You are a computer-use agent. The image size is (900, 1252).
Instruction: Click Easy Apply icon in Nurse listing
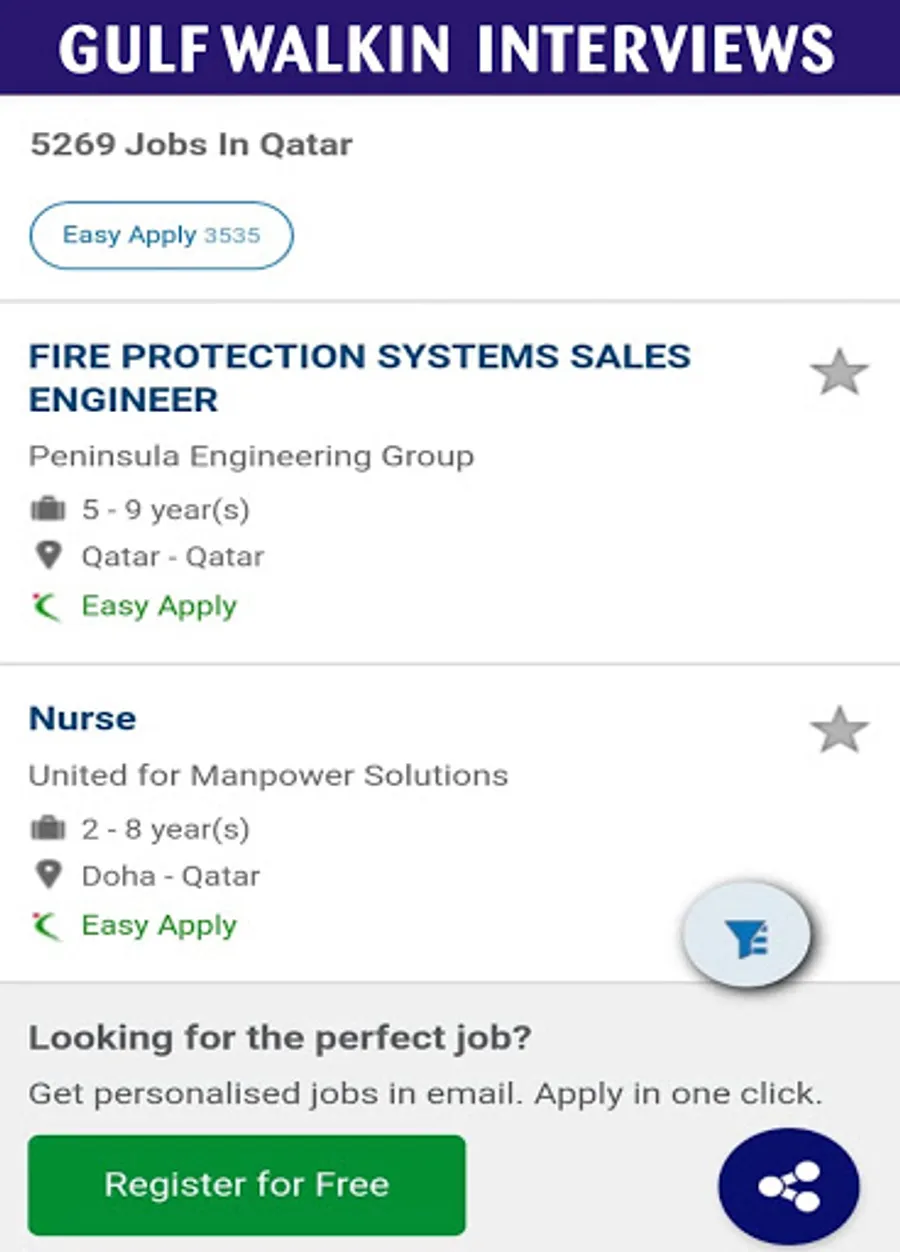pos(46,925)
